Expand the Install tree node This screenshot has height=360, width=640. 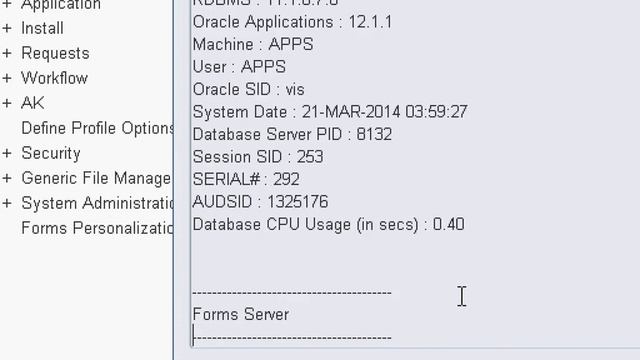point(7,28)
